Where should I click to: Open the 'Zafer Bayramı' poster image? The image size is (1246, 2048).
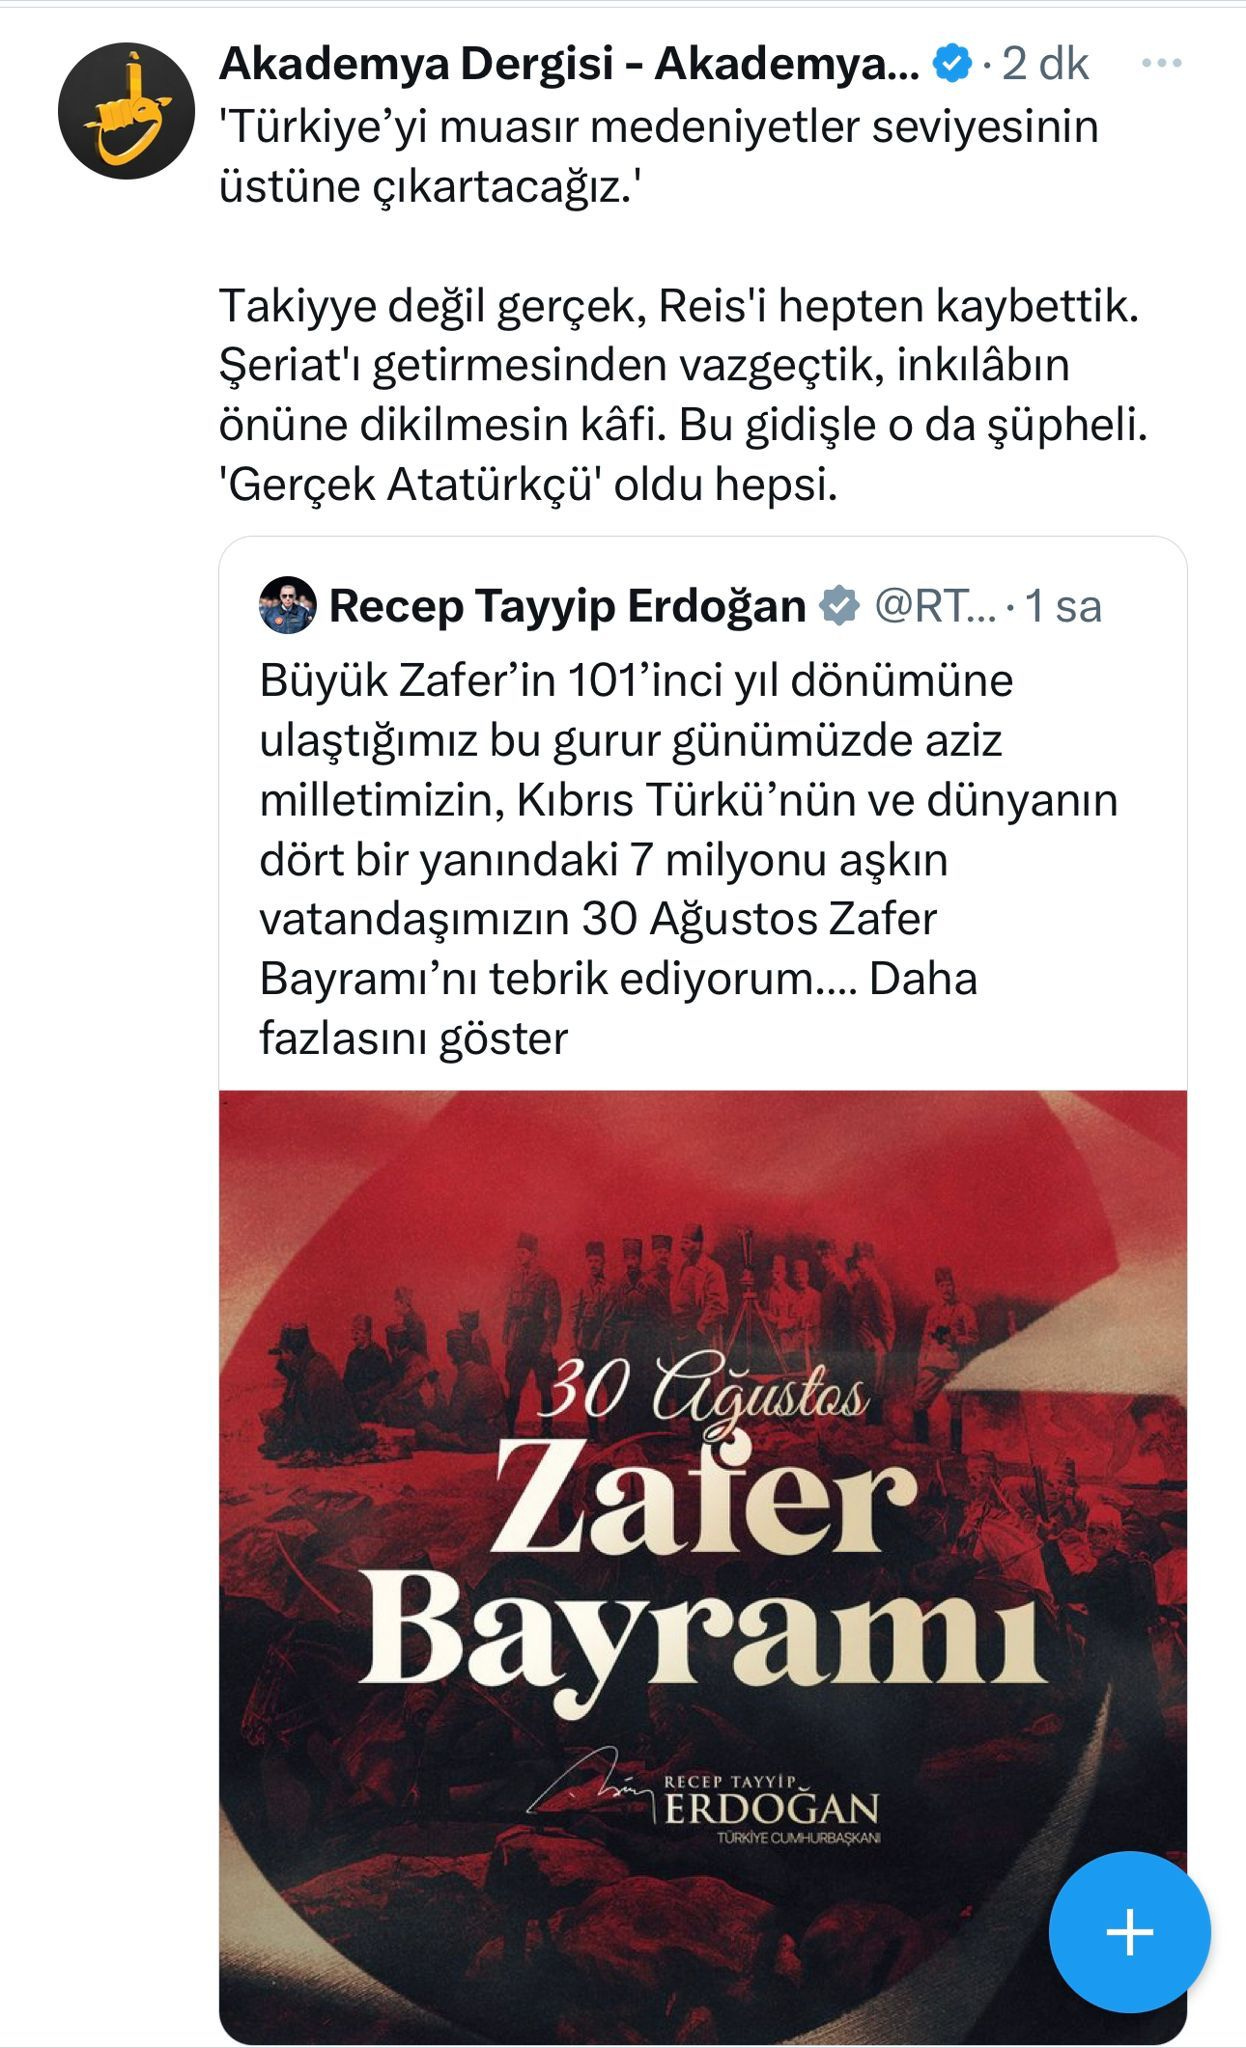pos(703,1567)
